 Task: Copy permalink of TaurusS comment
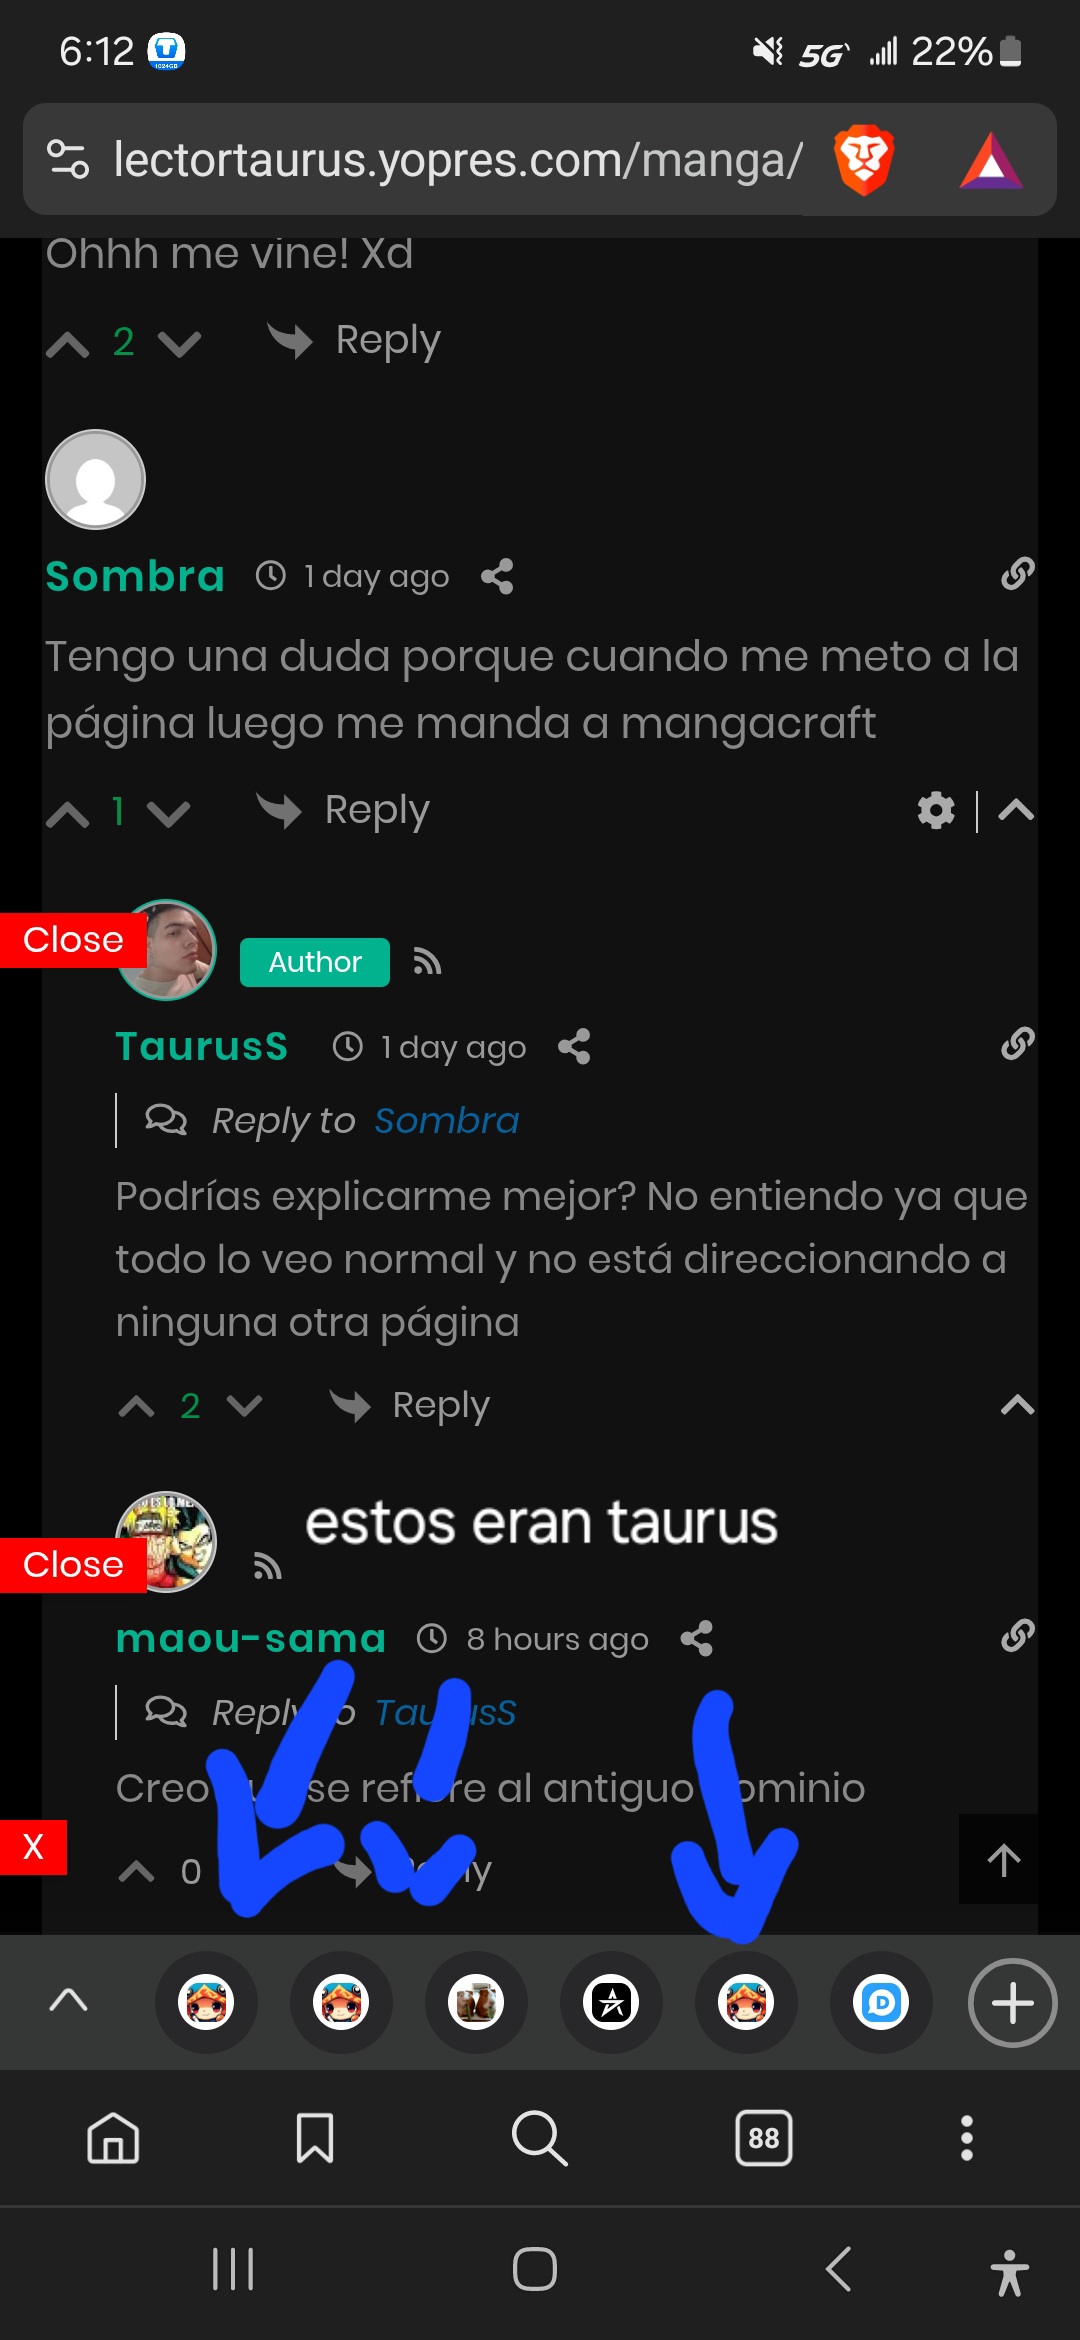point(1017,1043)
